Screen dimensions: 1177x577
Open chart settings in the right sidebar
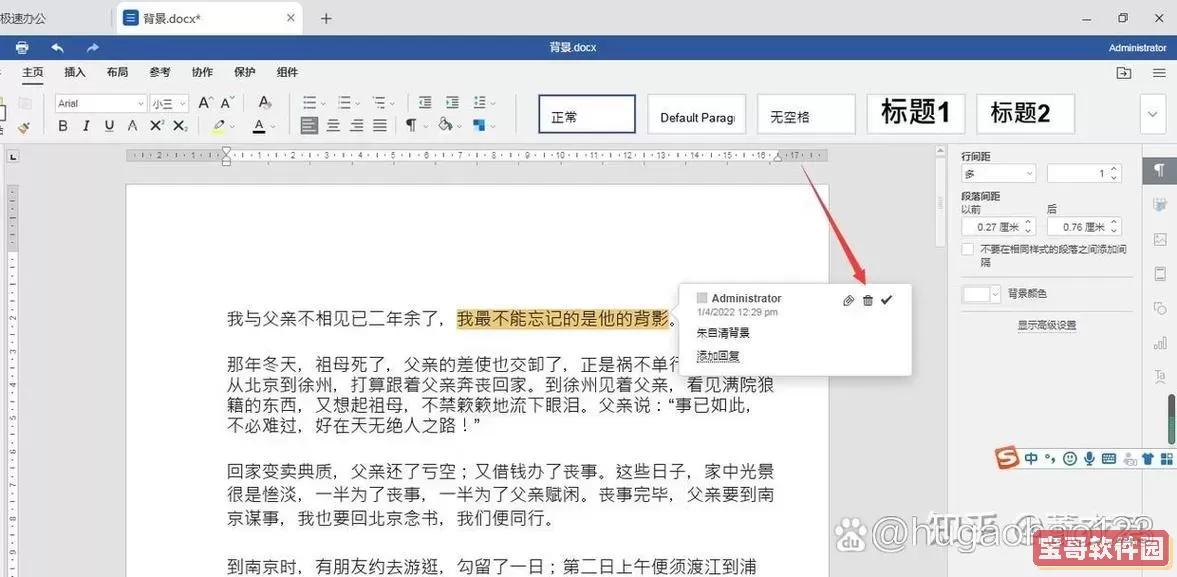[1160, 343]
